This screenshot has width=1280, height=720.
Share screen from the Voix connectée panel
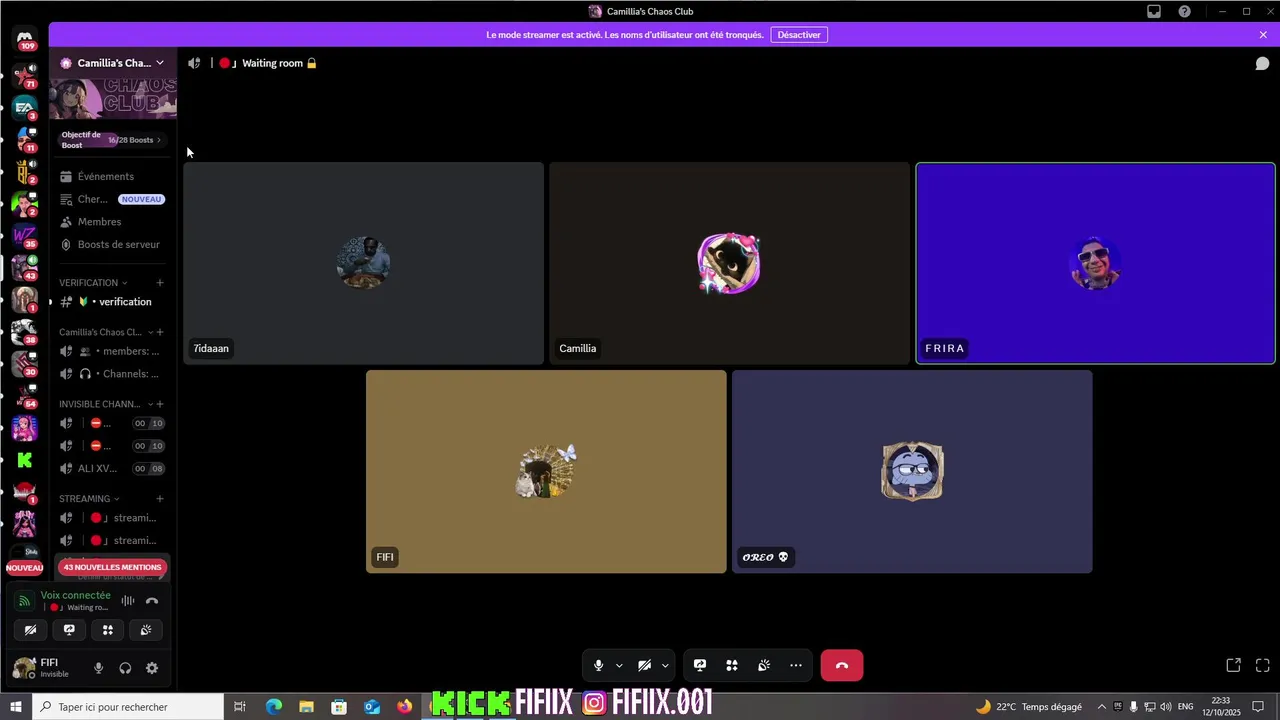pyautogui.click(x=69, y=630)
